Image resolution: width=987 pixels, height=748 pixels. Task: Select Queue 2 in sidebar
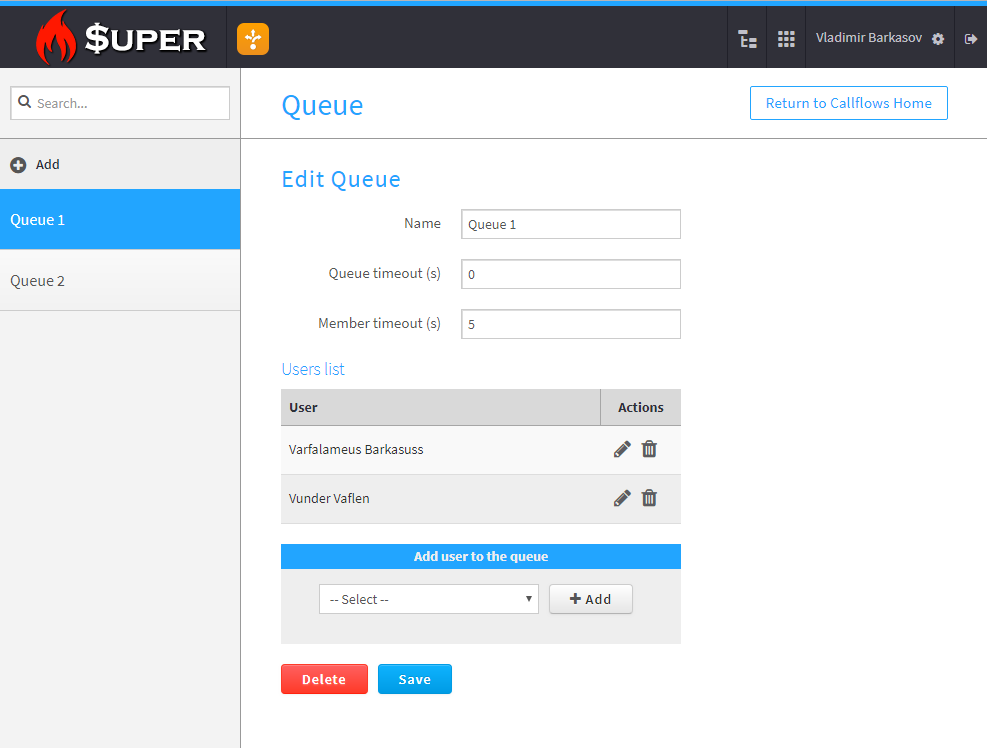tap(120, 281)
